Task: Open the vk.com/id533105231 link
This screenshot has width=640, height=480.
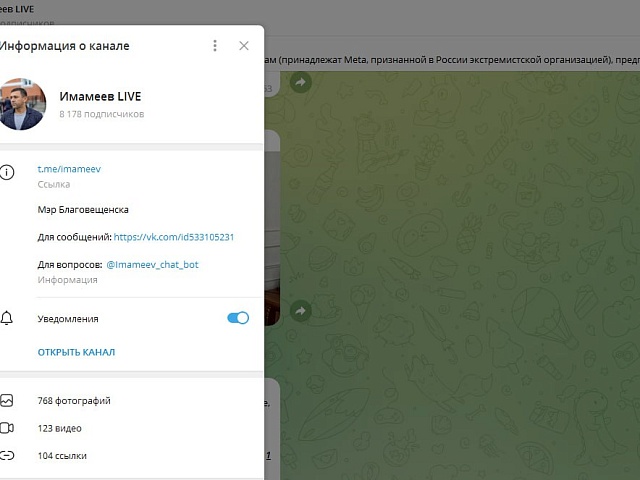Action: point(173,237)
